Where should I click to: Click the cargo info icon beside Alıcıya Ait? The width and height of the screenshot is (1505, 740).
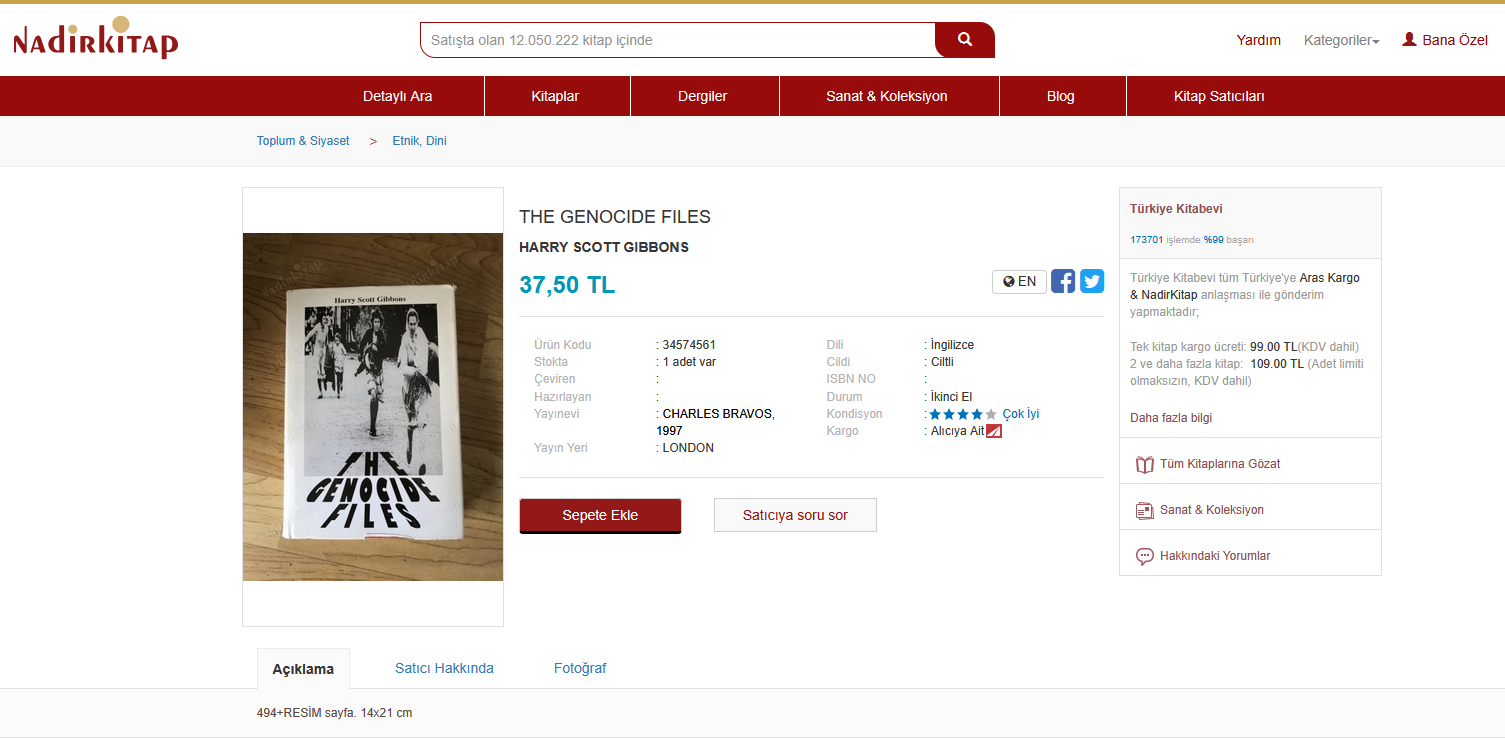click(994, 431)
